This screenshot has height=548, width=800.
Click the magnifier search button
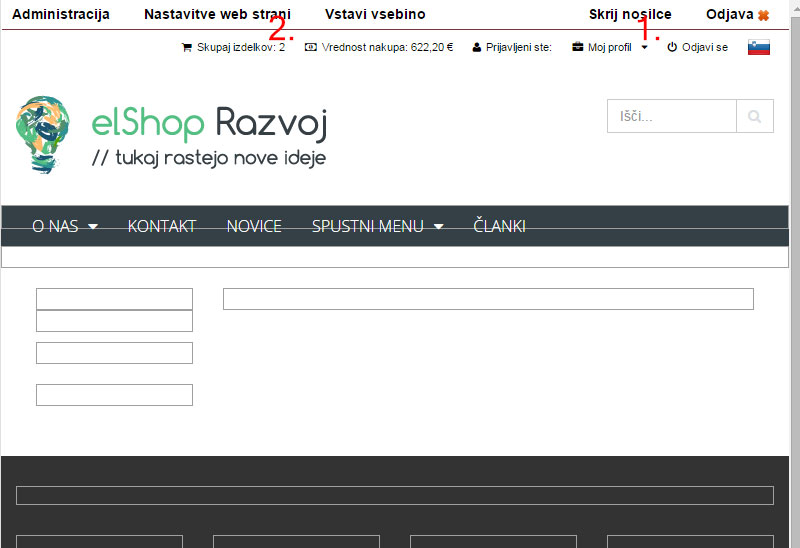click(x=755, y=116)
